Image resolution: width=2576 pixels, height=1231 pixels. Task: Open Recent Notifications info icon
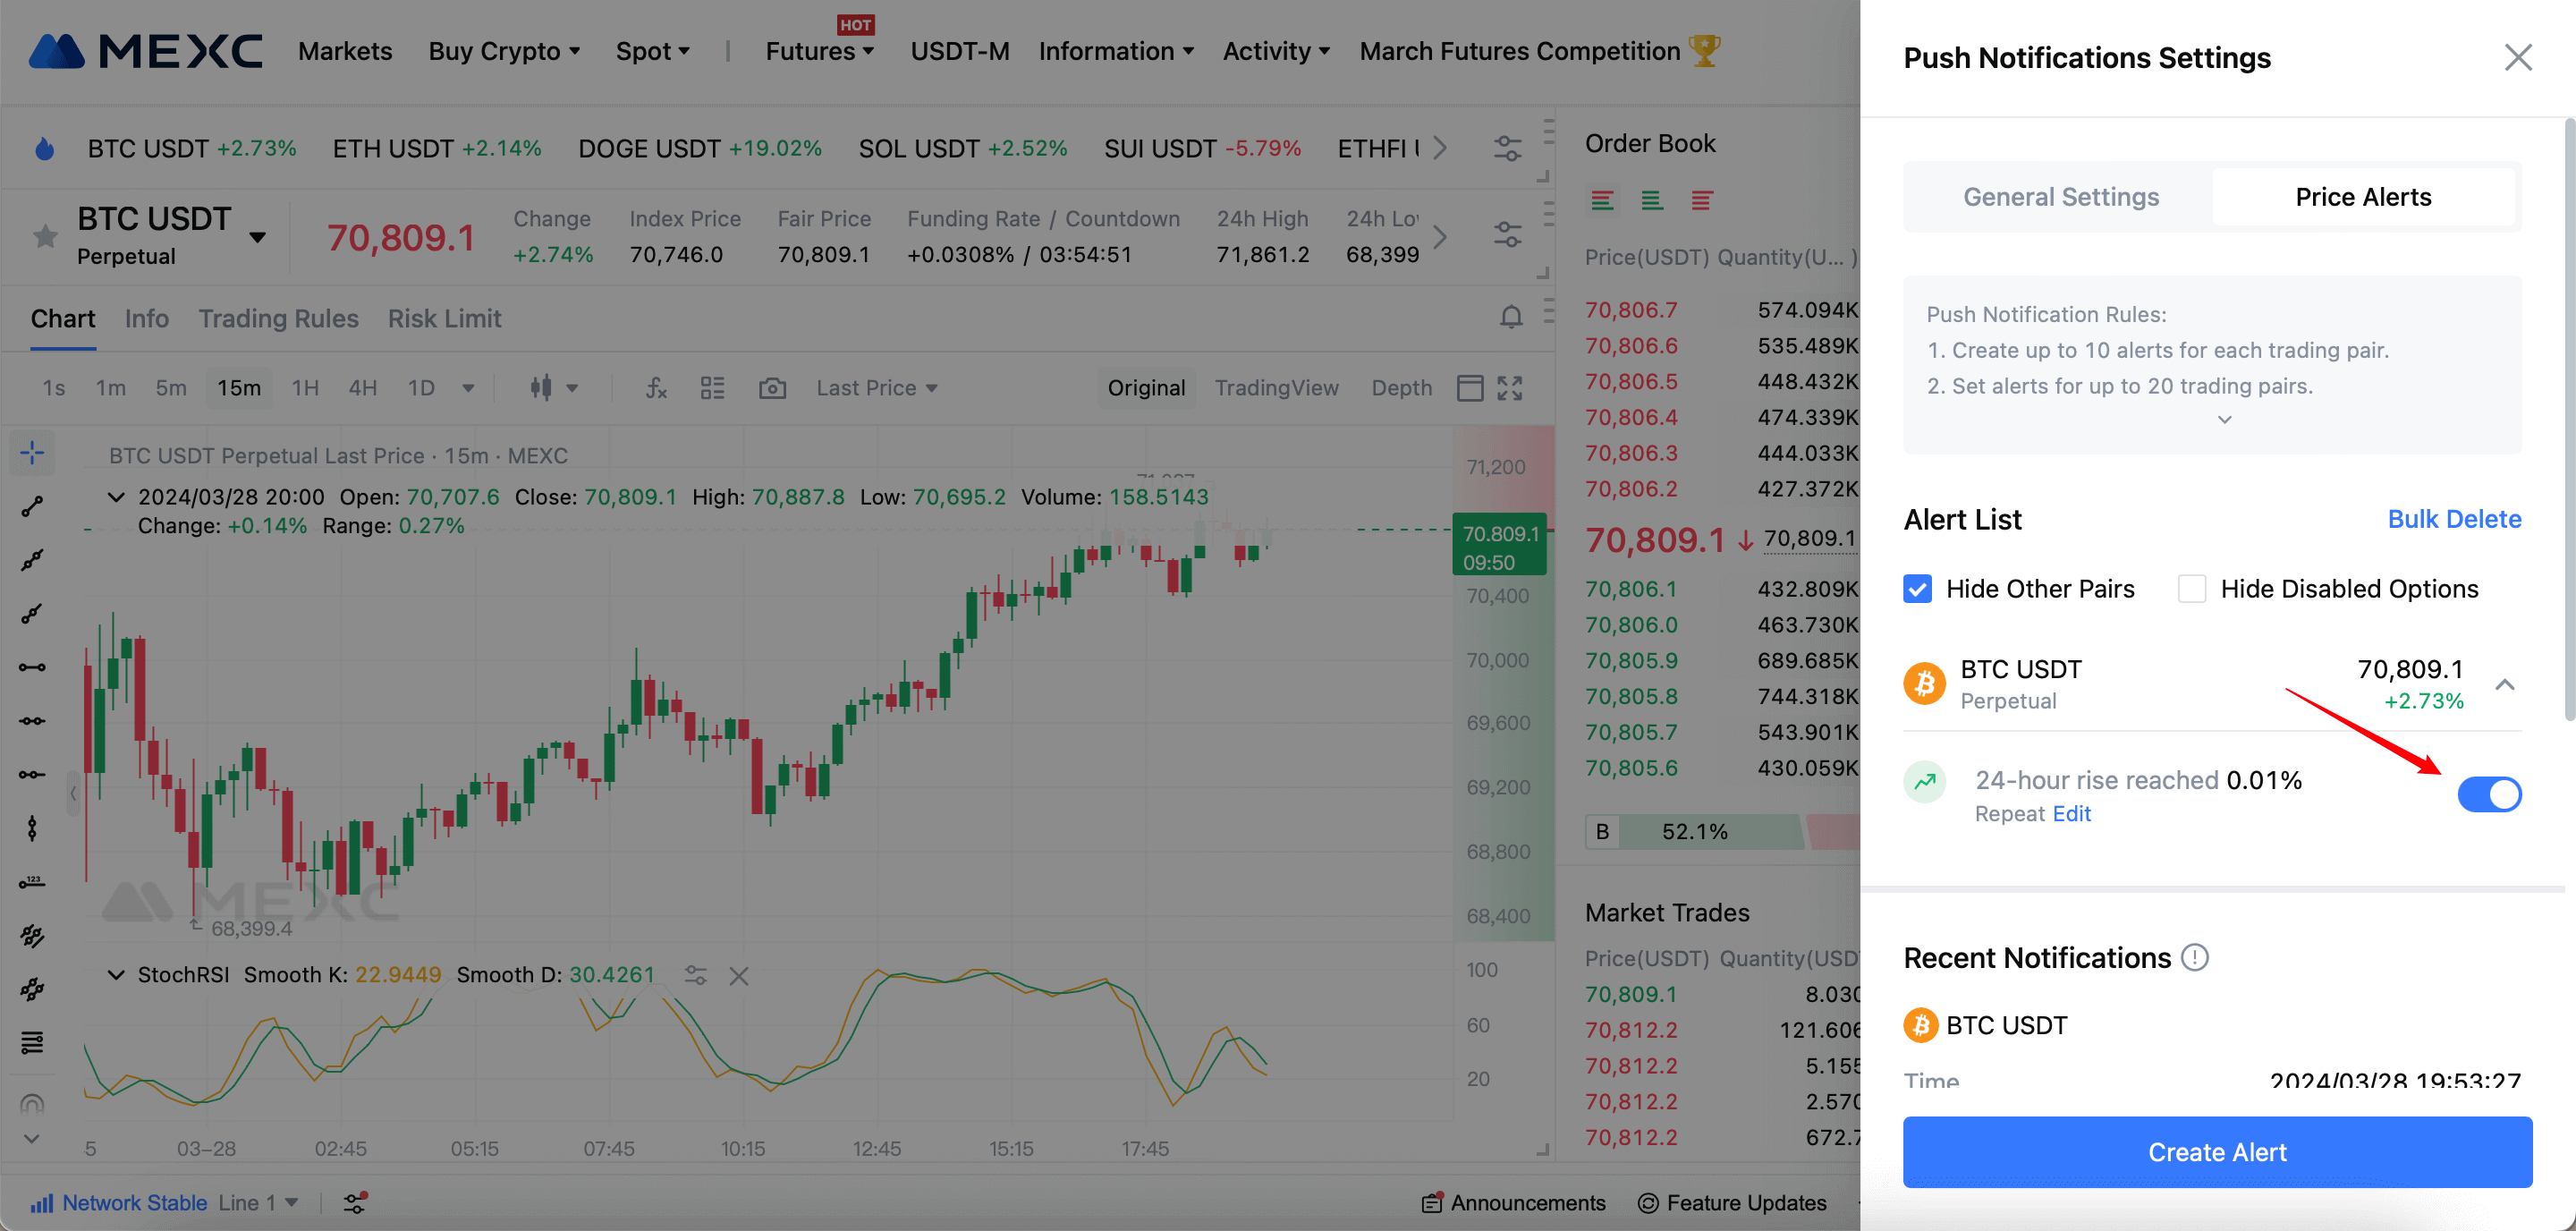[x=2195, y=957]
